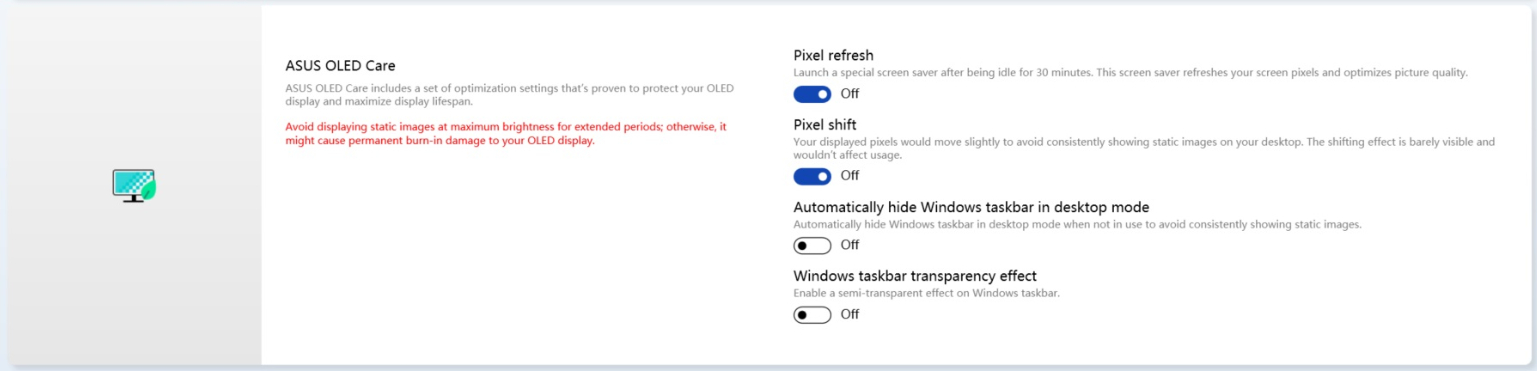Click the OLED monitor leaf icon
Screen dimensions: 1537x371
[133, 185]
